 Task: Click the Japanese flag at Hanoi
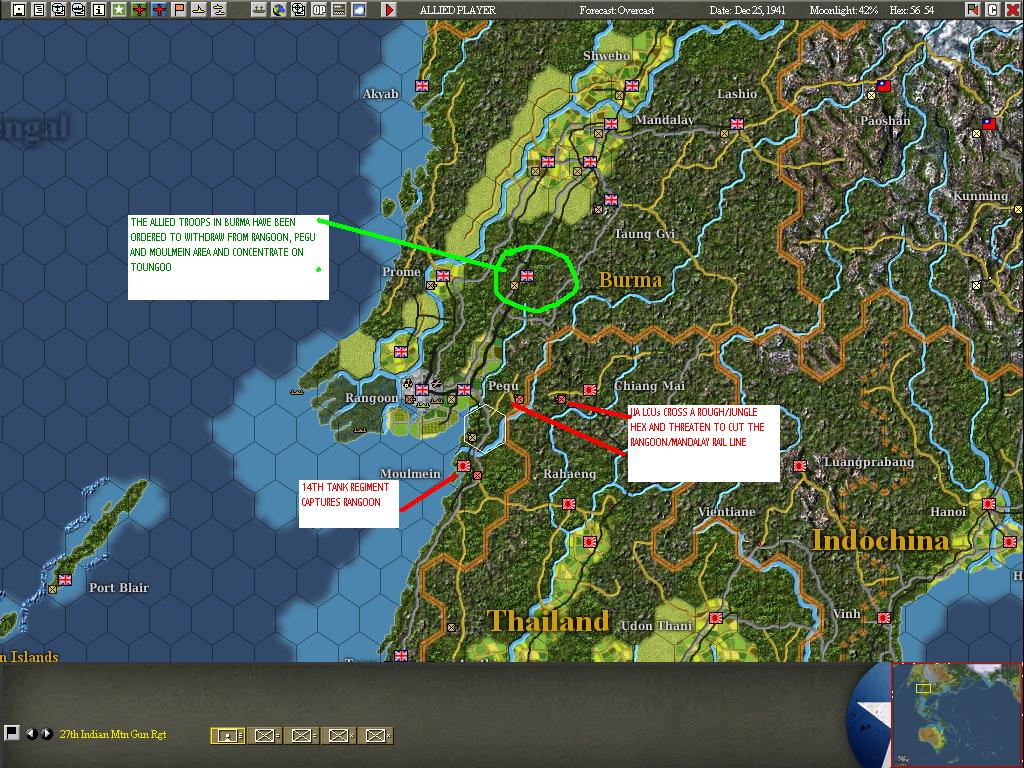989,504
